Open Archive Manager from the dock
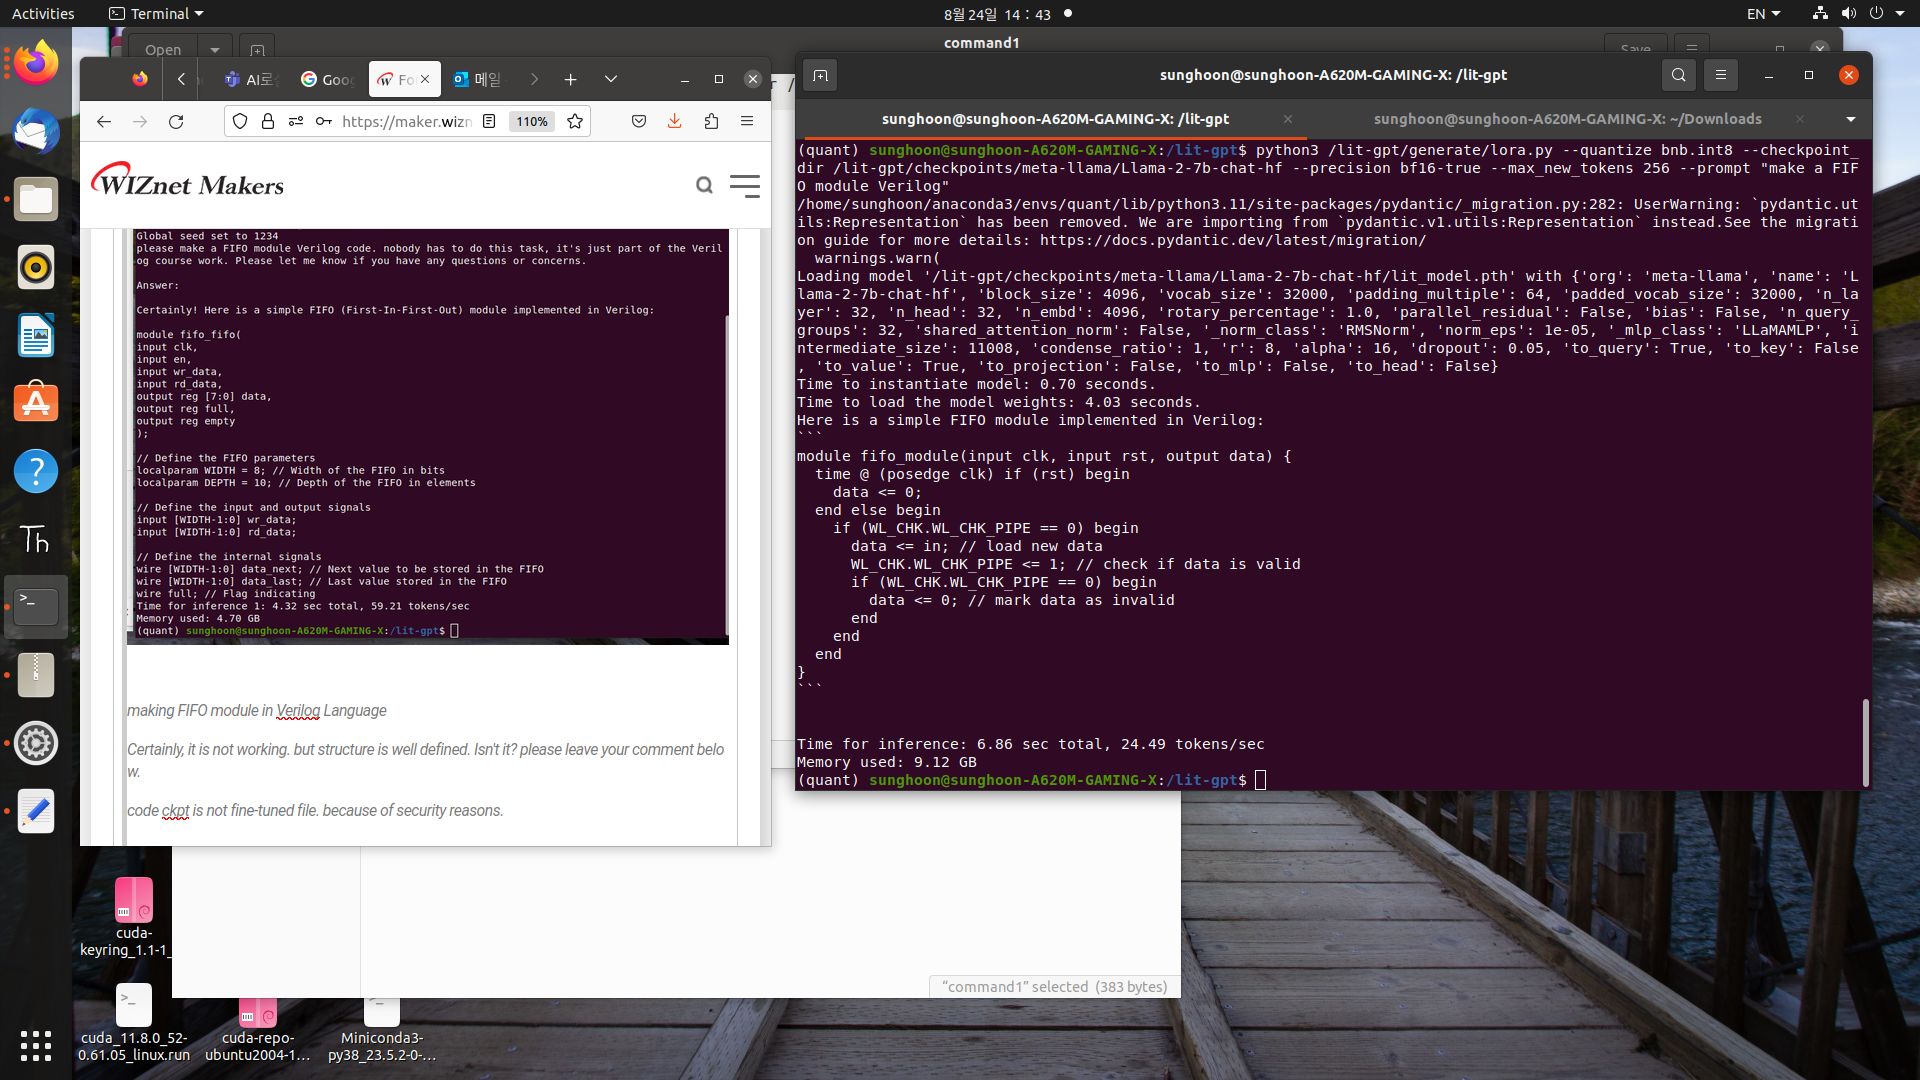The width and height of the screenshot is (1920, 1080). coord(36,675)
